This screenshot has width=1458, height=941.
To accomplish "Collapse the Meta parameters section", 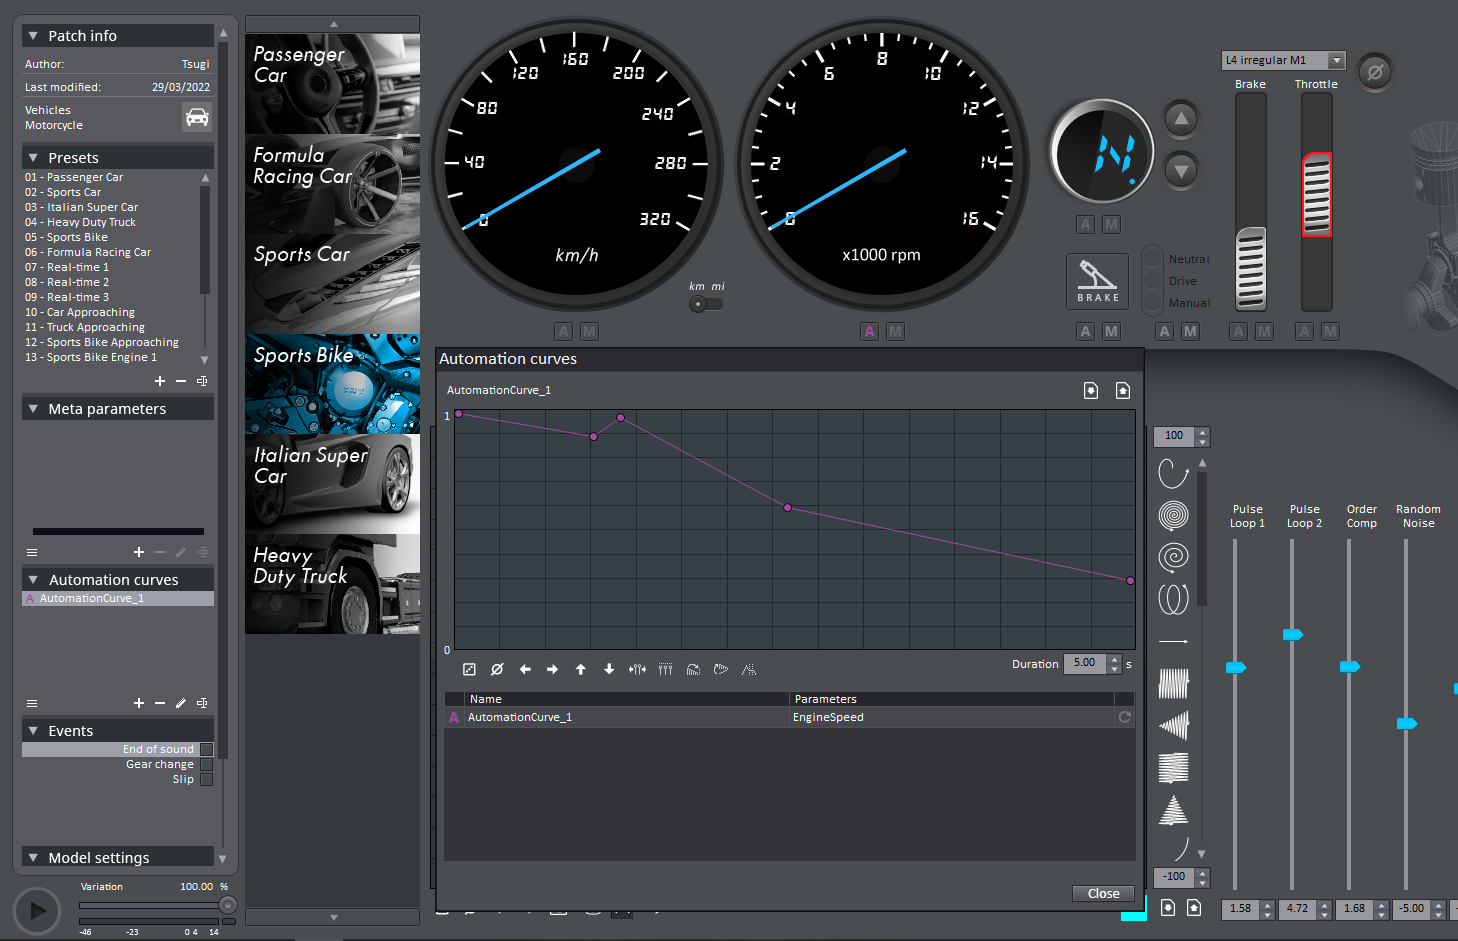I will [33, 409].
